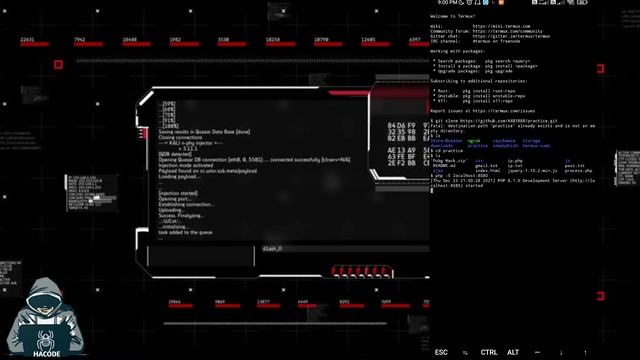Select the 'gmail.txt' file name
Image resolution: width=640 pixels, height=360 pixels.
487,166
